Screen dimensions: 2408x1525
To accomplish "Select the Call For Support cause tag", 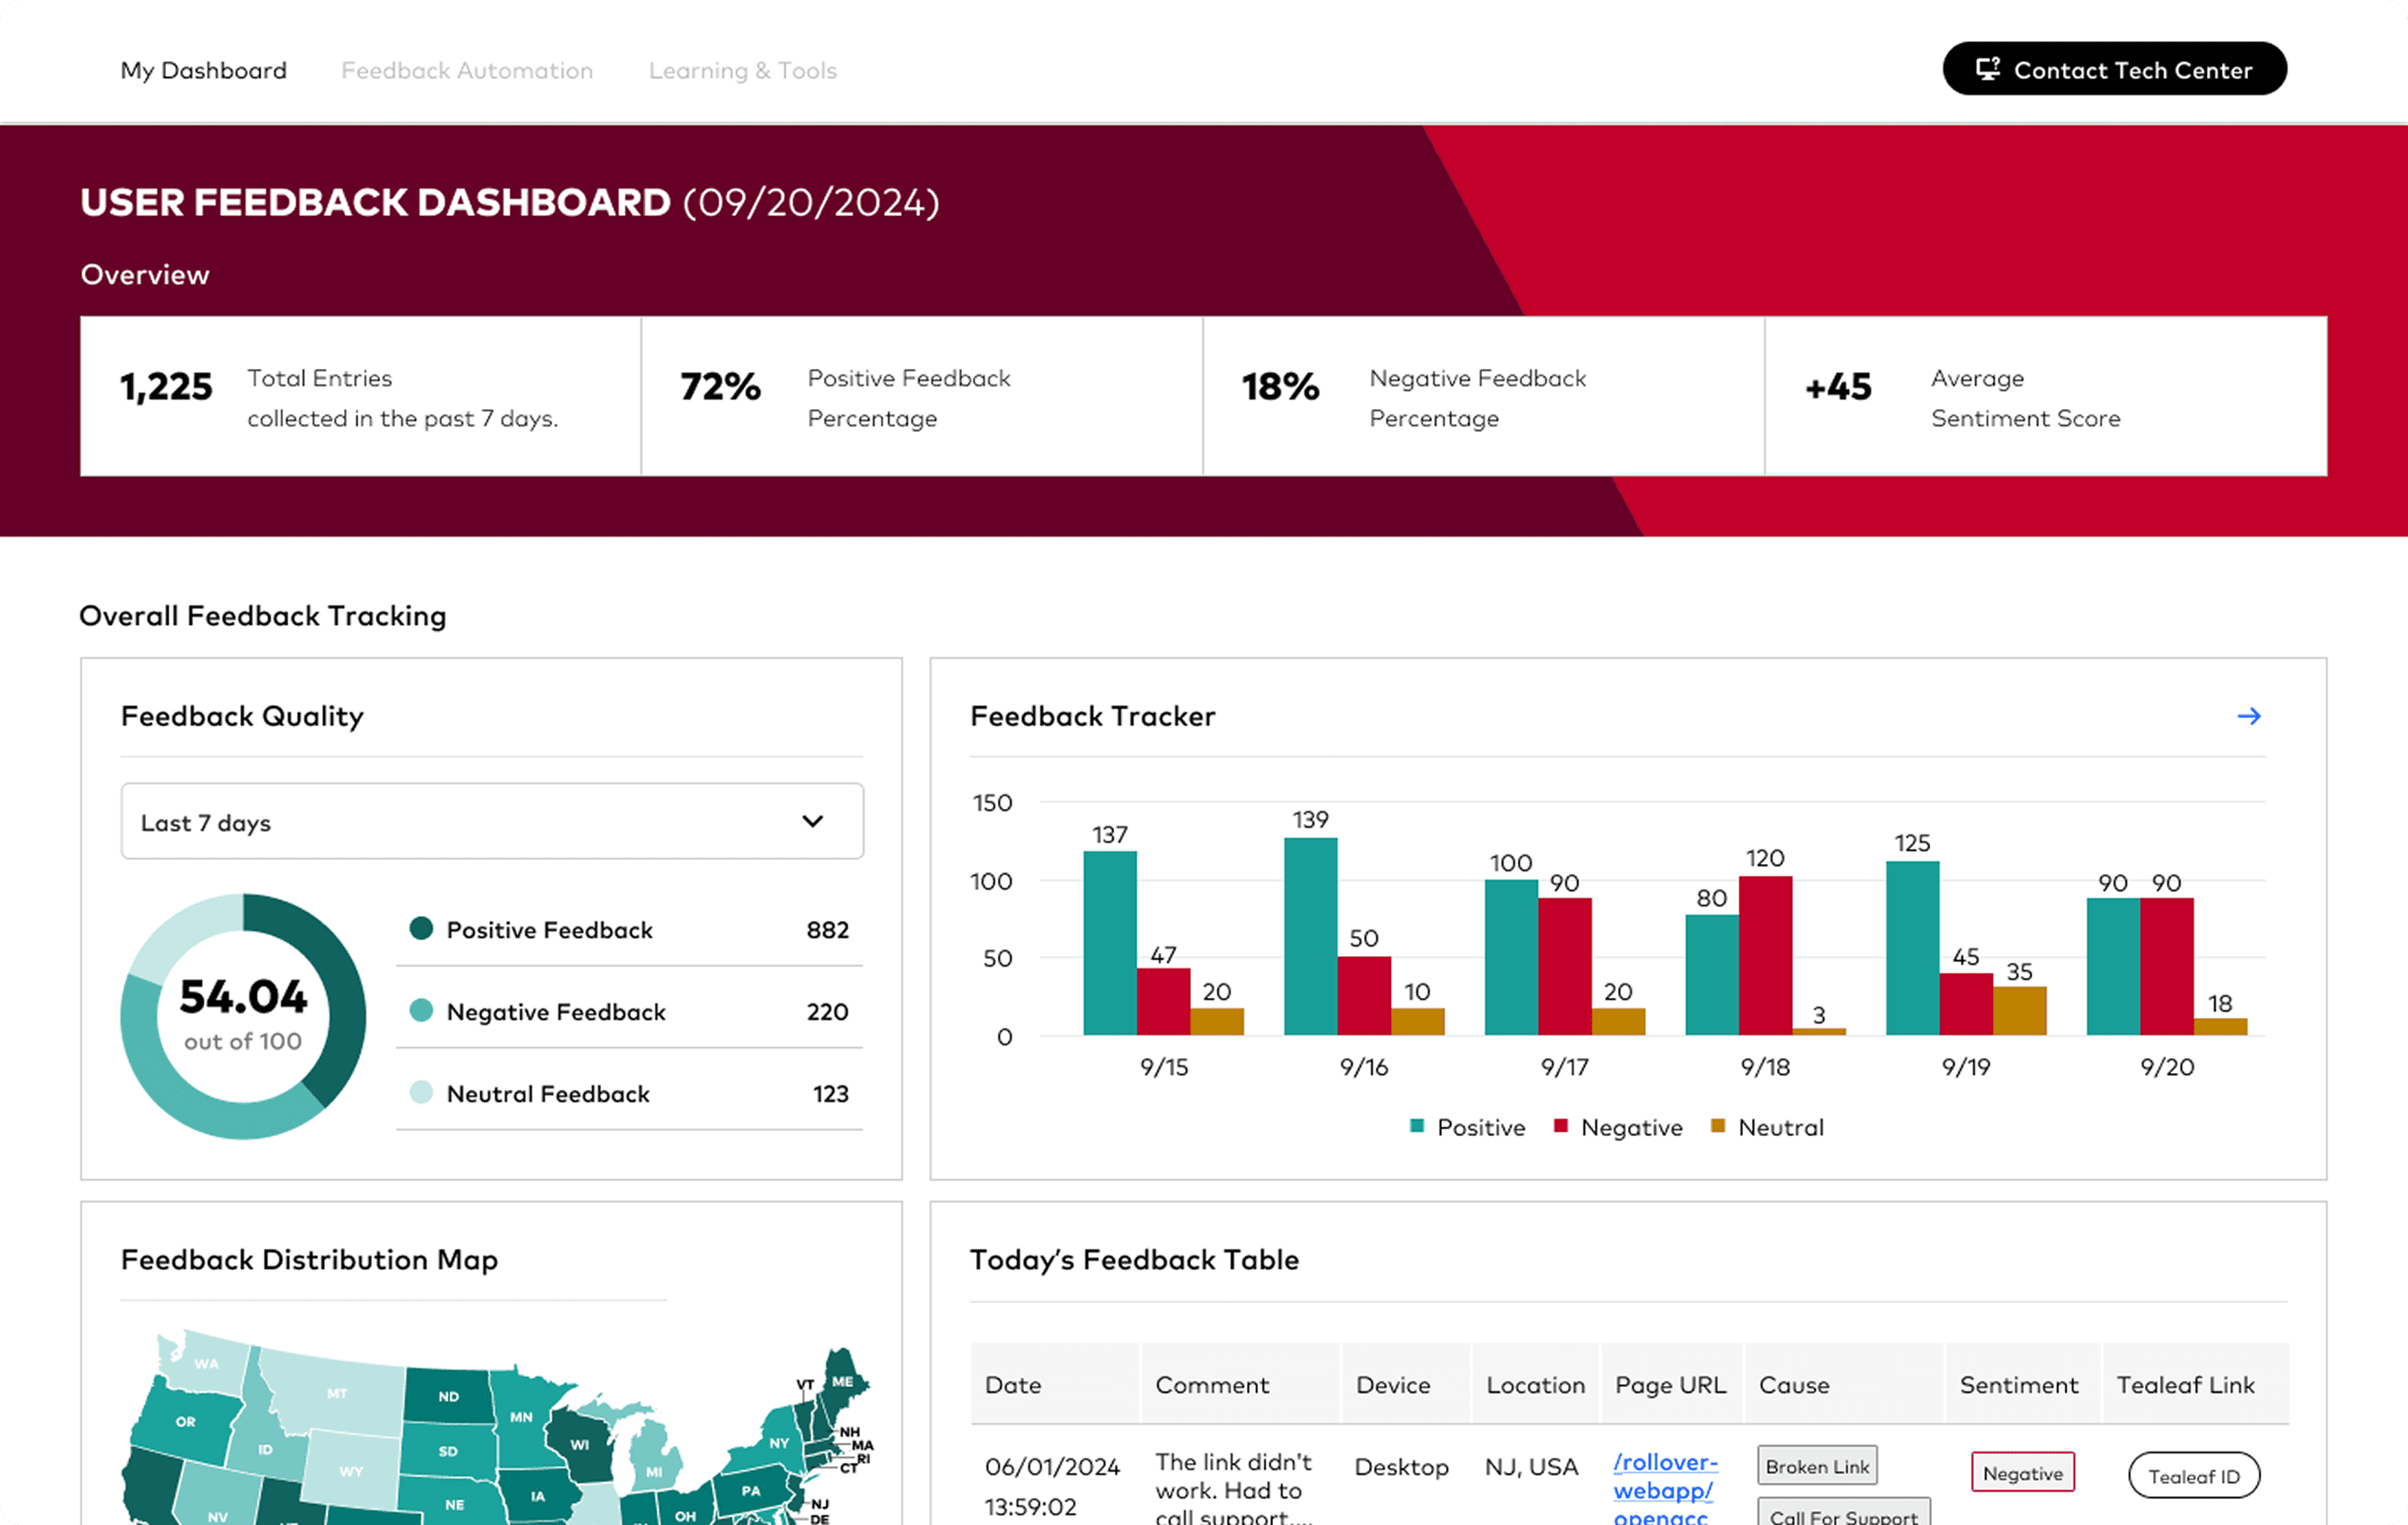I will (1844, 1512).
